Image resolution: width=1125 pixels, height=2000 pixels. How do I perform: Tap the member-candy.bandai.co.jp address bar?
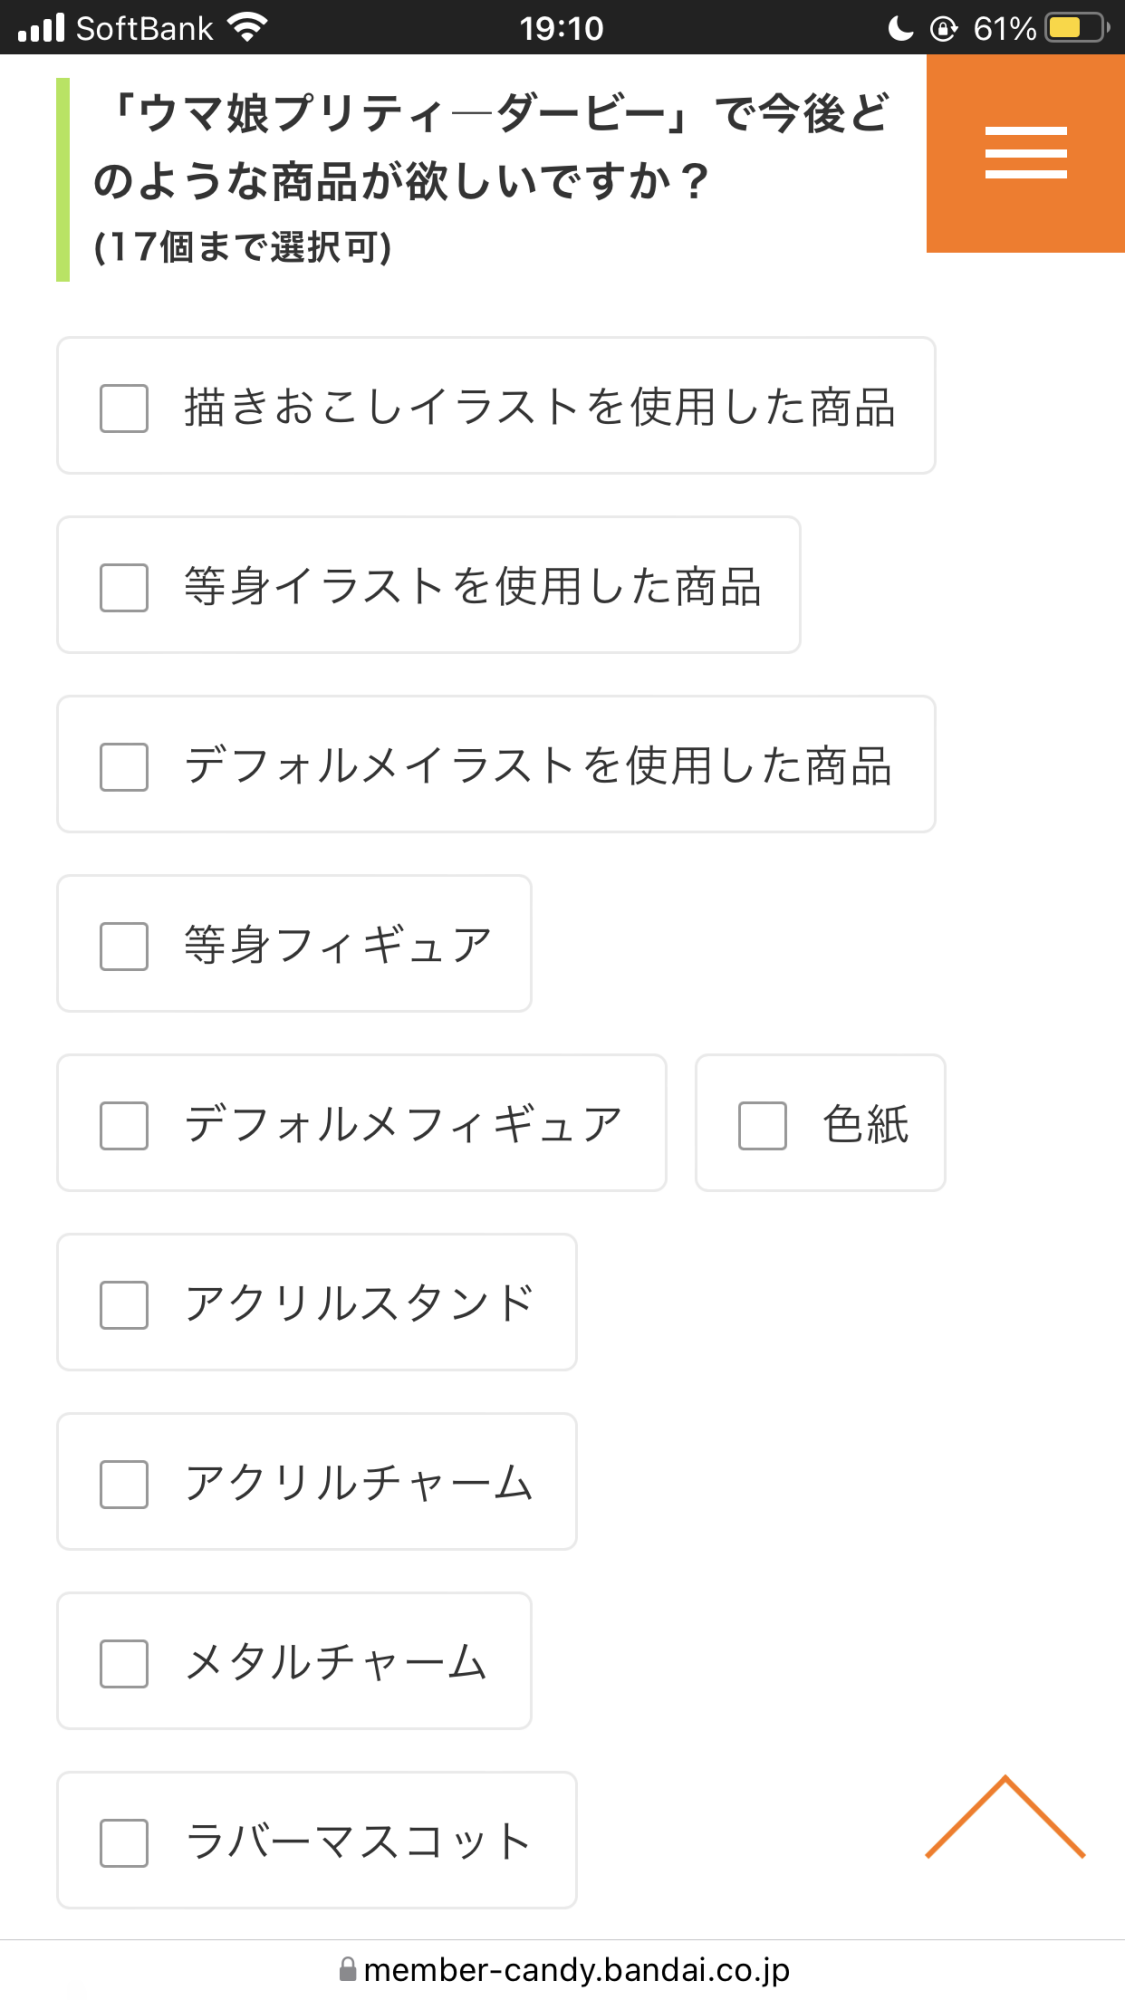(x=576, y=1969)
